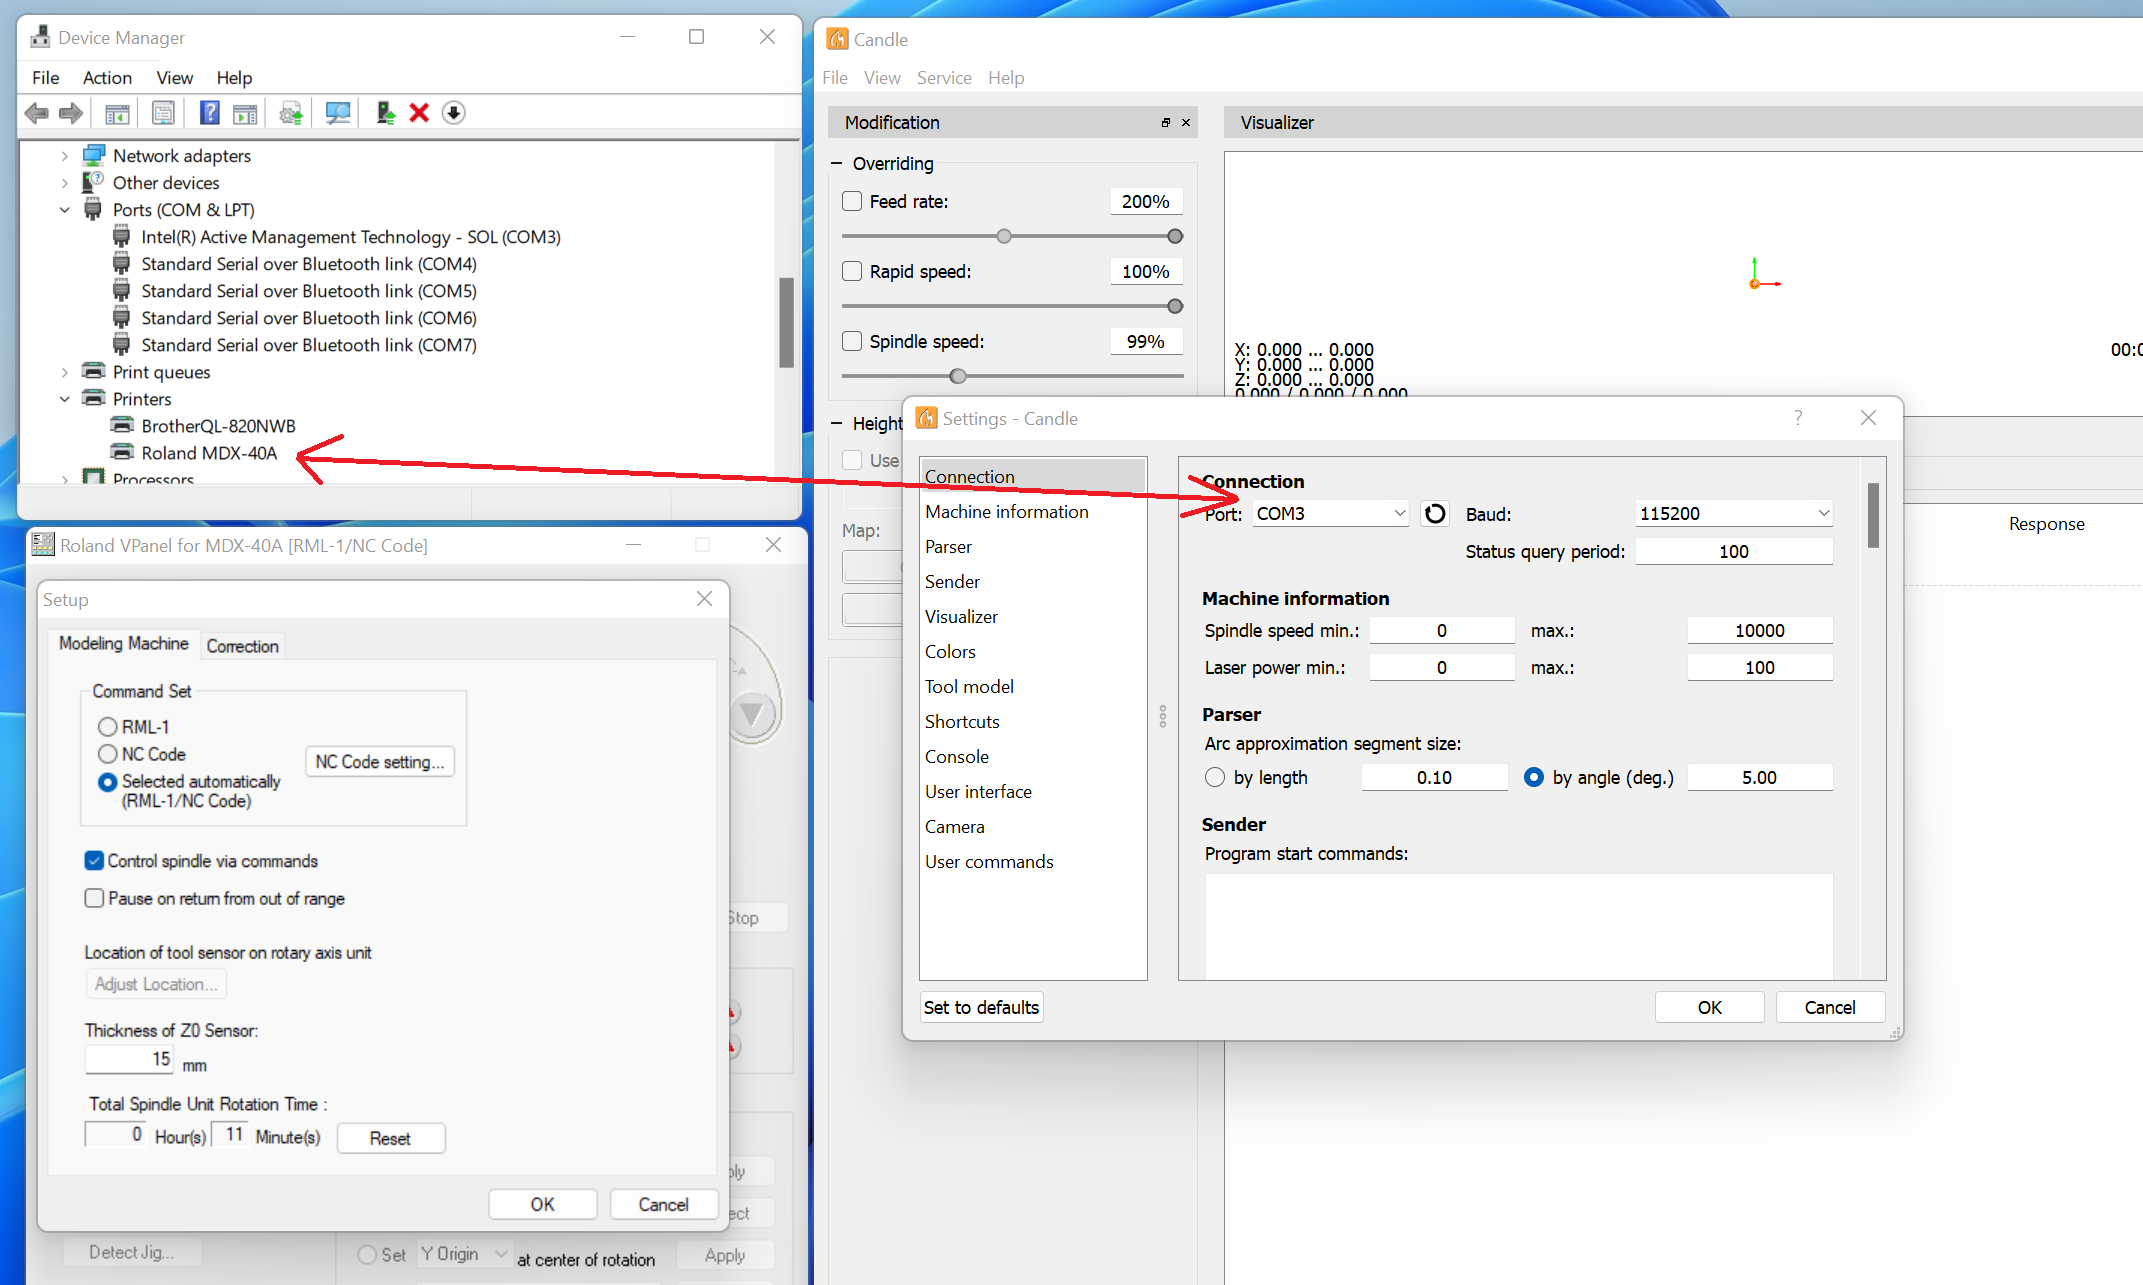
Task: Switch to the Correction tab in Setup
Action: coord(243,646)
